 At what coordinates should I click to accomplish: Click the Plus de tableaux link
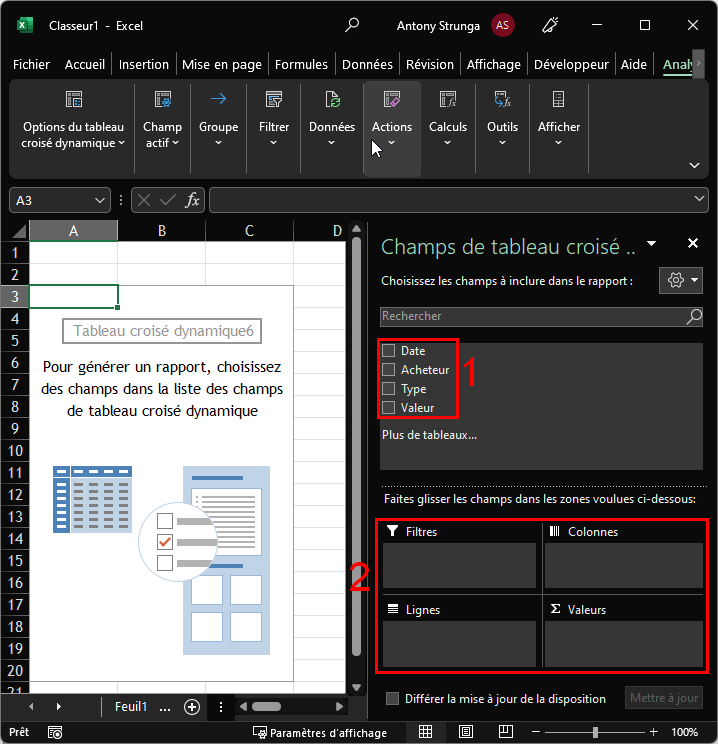pyautogui.click(x=429, y=435)
